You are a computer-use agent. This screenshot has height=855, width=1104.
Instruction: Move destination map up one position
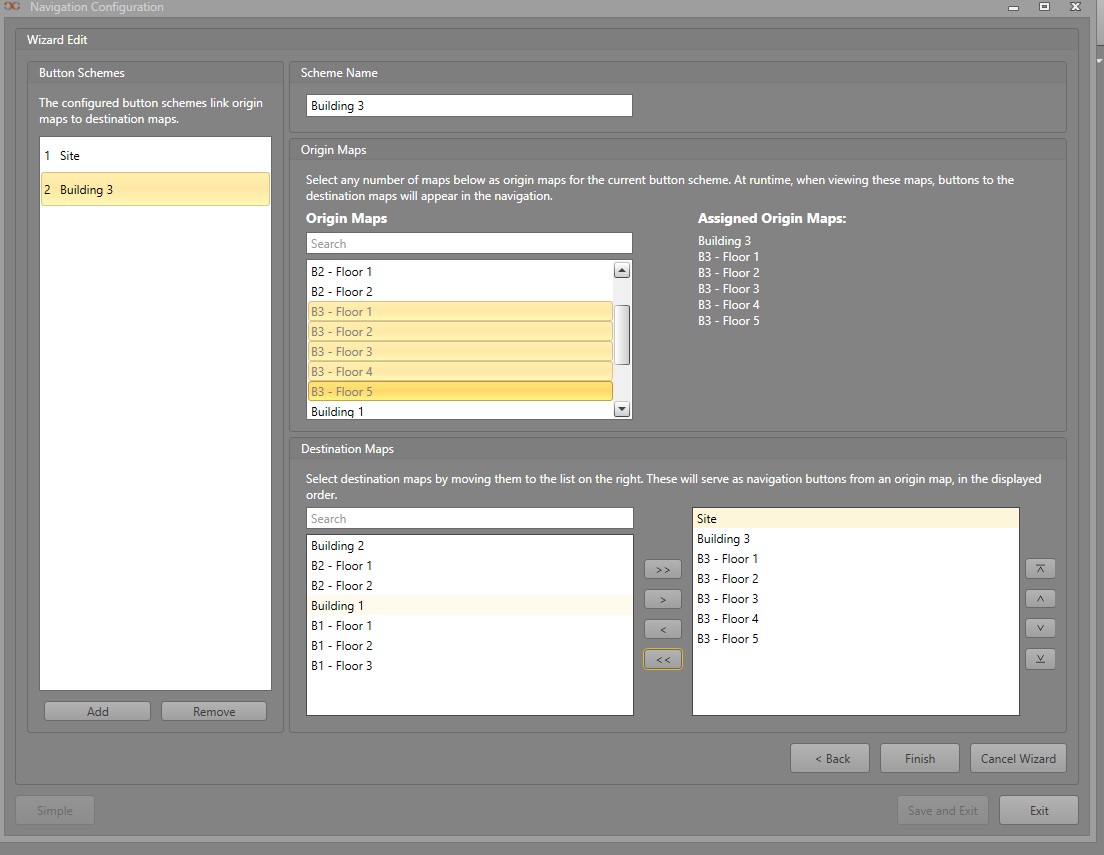coord(1040,599)
